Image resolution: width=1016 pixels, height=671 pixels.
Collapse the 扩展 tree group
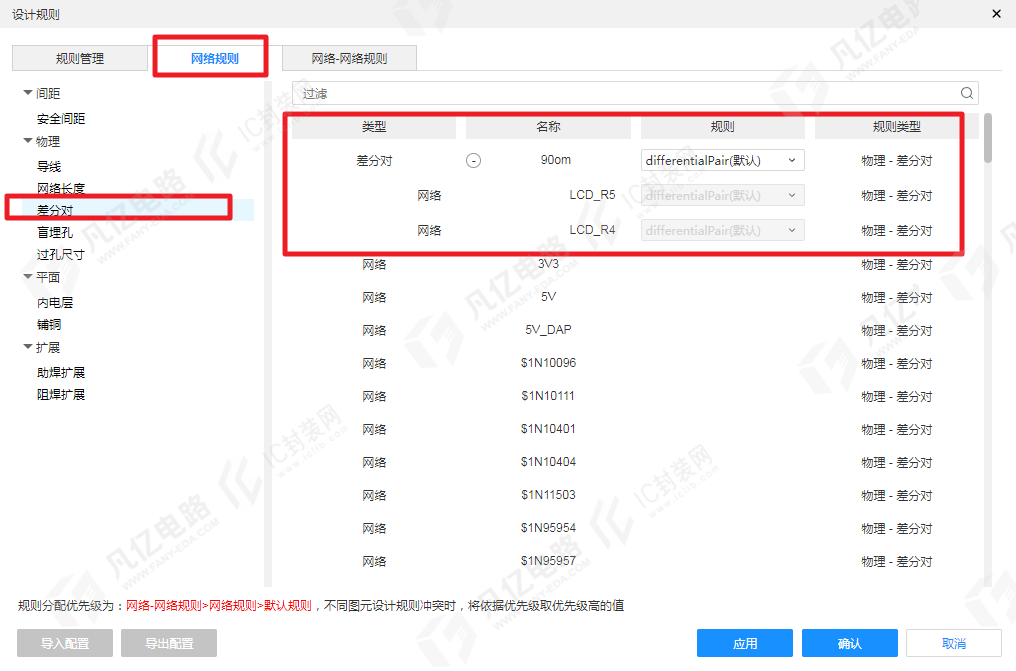[28, 347]
